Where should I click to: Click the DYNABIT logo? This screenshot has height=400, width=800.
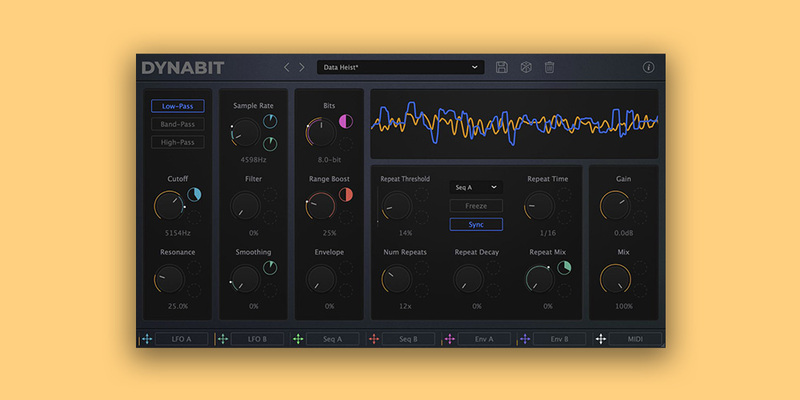pos(183,68)
